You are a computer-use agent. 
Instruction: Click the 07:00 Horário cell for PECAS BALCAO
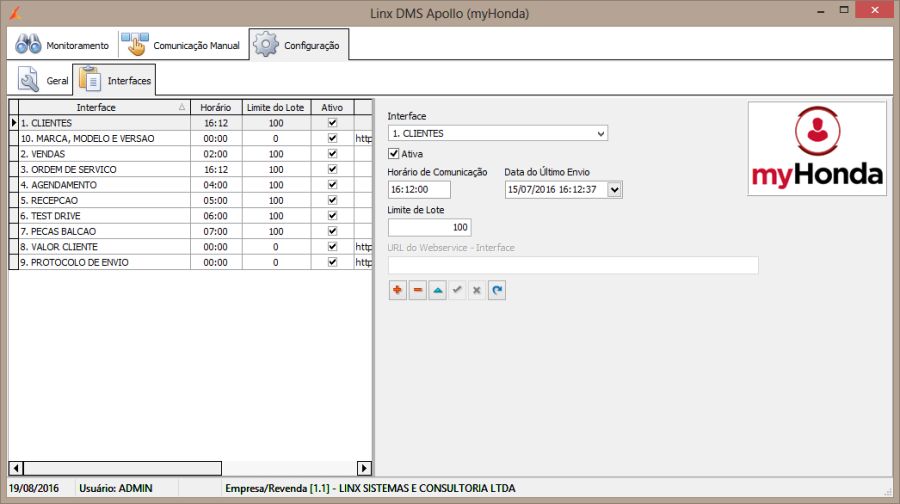216,231
